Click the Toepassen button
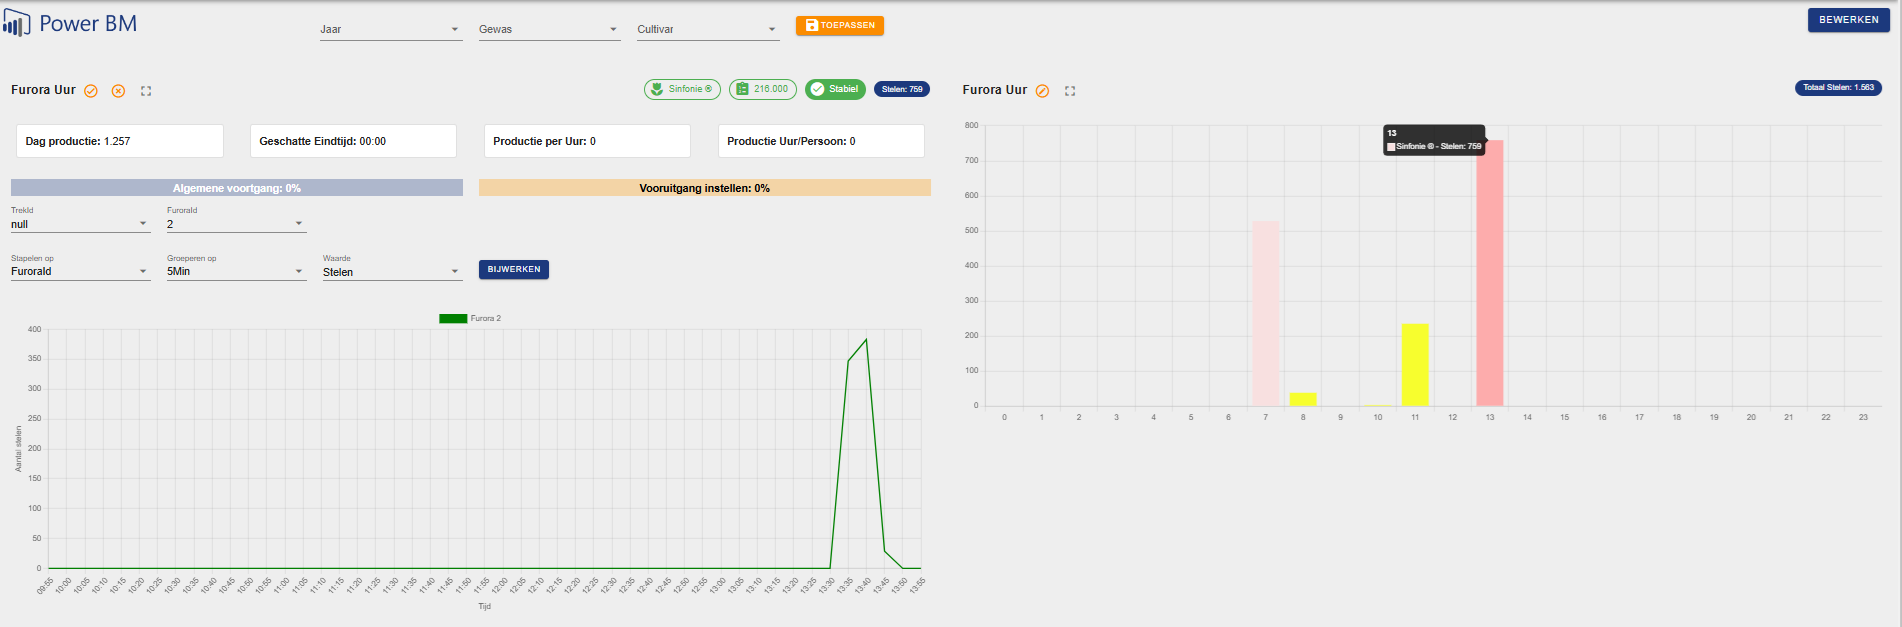Screen dimensions: 1902x627 (839, 25)
